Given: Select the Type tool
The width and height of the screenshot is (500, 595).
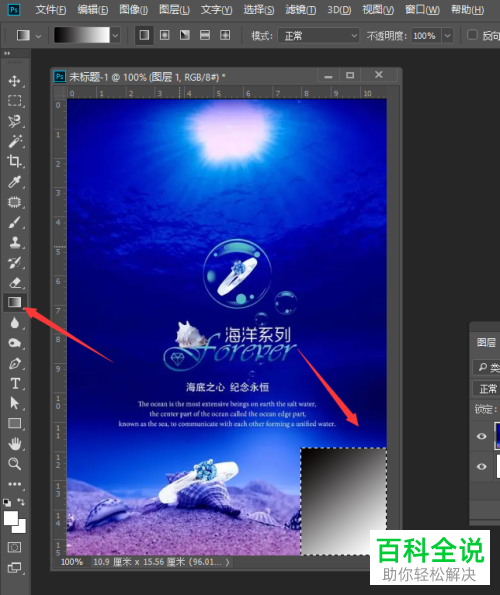Looking at the screenshot, I should tap(14, 384).
